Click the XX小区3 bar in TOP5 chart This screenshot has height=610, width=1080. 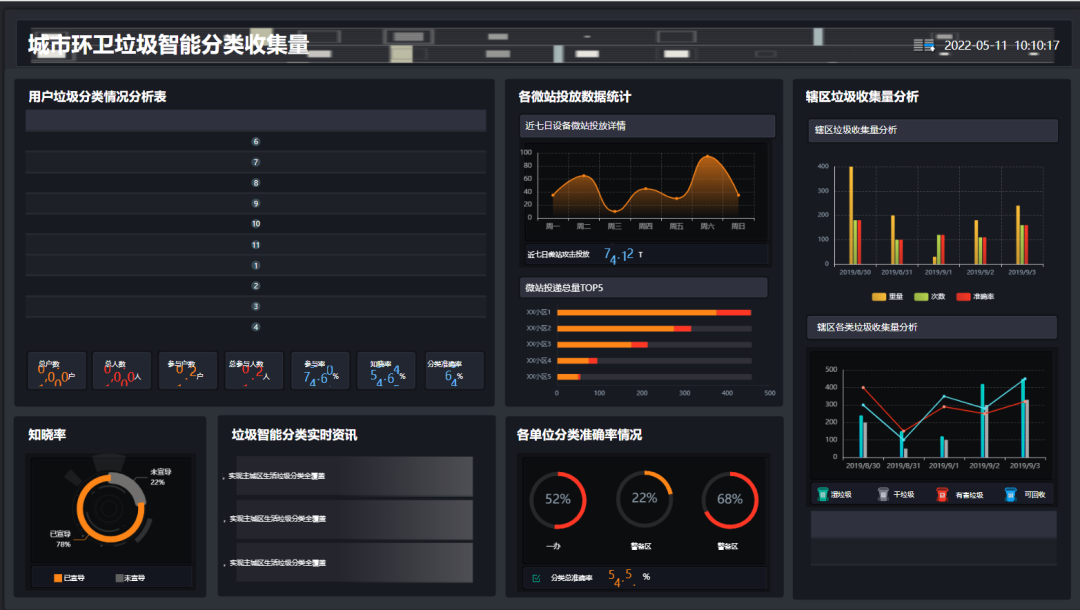click(602, 344)
